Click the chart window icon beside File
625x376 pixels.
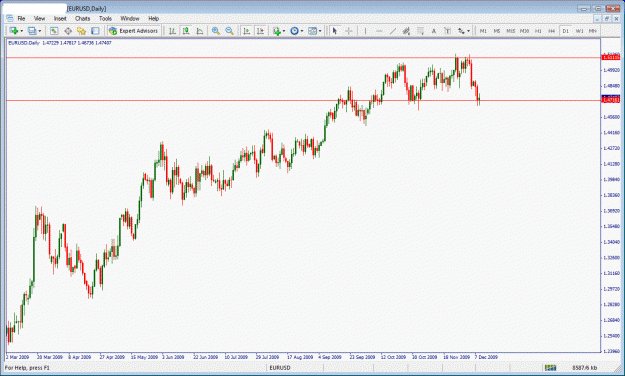(x=10, y=18)
